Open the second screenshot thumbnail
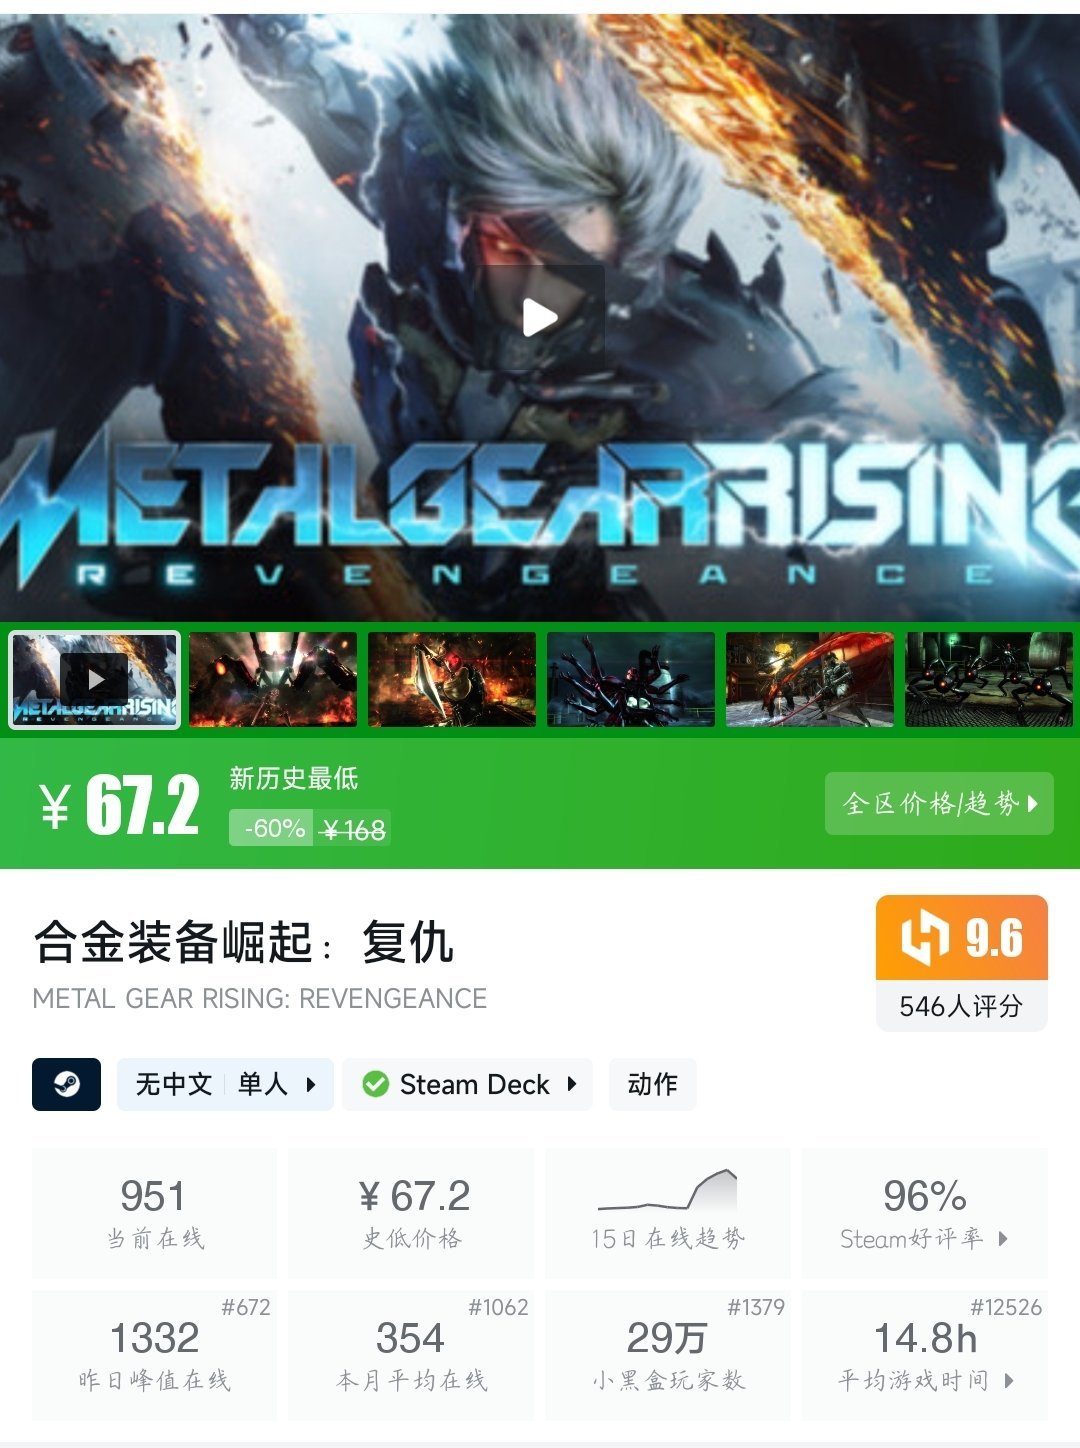Image resolution: width=1080 pixels, height=1448 pixels. tap(273, 679)
